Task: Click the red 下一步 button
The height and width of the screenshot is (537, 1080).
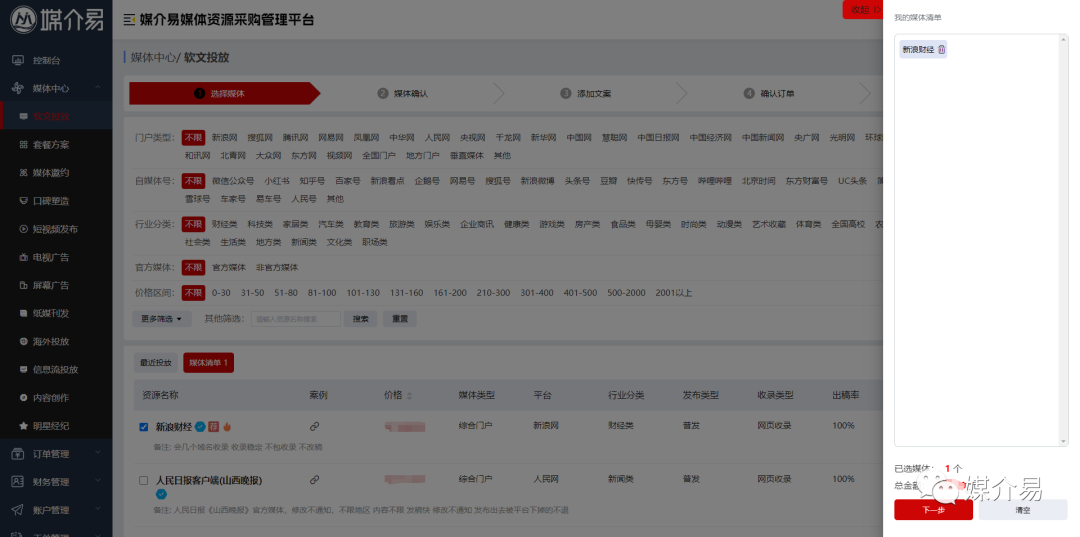Action: (x=932, y=510)
